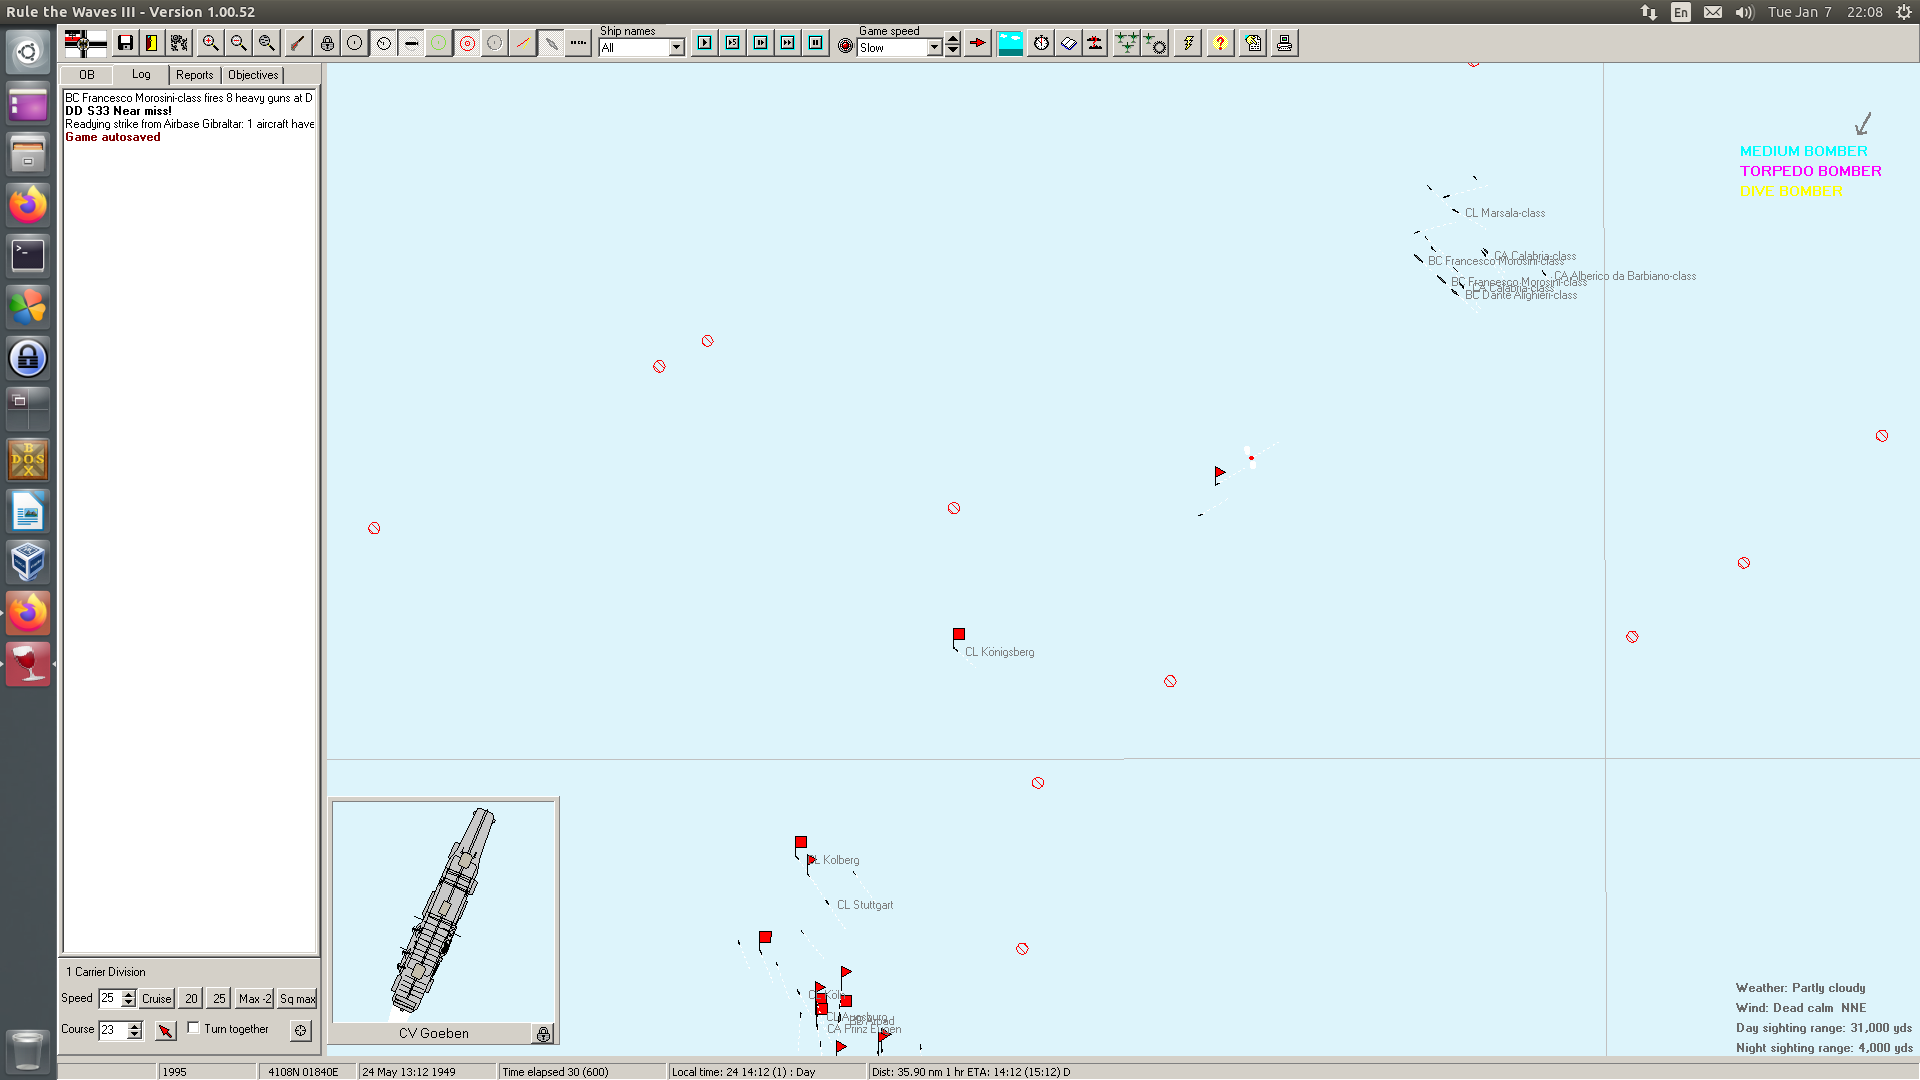The image size is (1920, 1080).
Task: Switch to the Log tab
Action: click(x=141, y=74)
